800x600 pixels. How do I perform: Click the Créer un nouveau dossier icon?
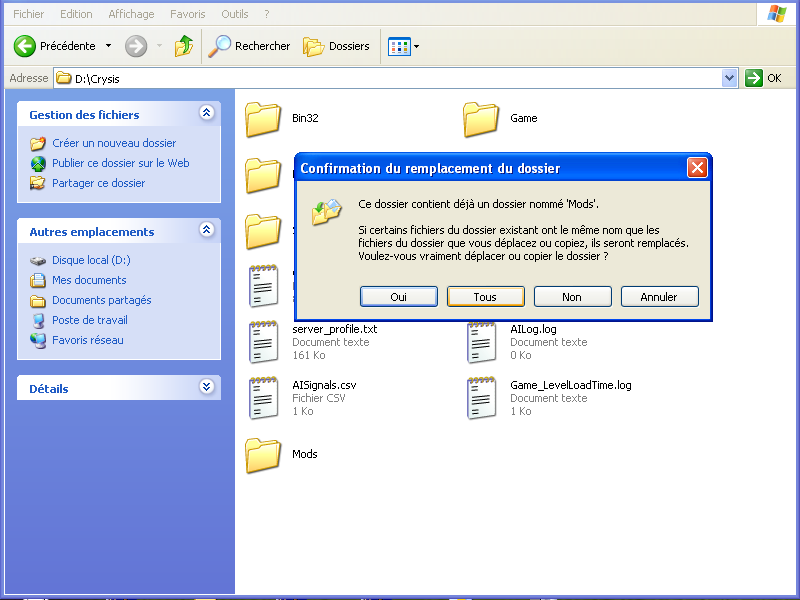pos(38,143)
